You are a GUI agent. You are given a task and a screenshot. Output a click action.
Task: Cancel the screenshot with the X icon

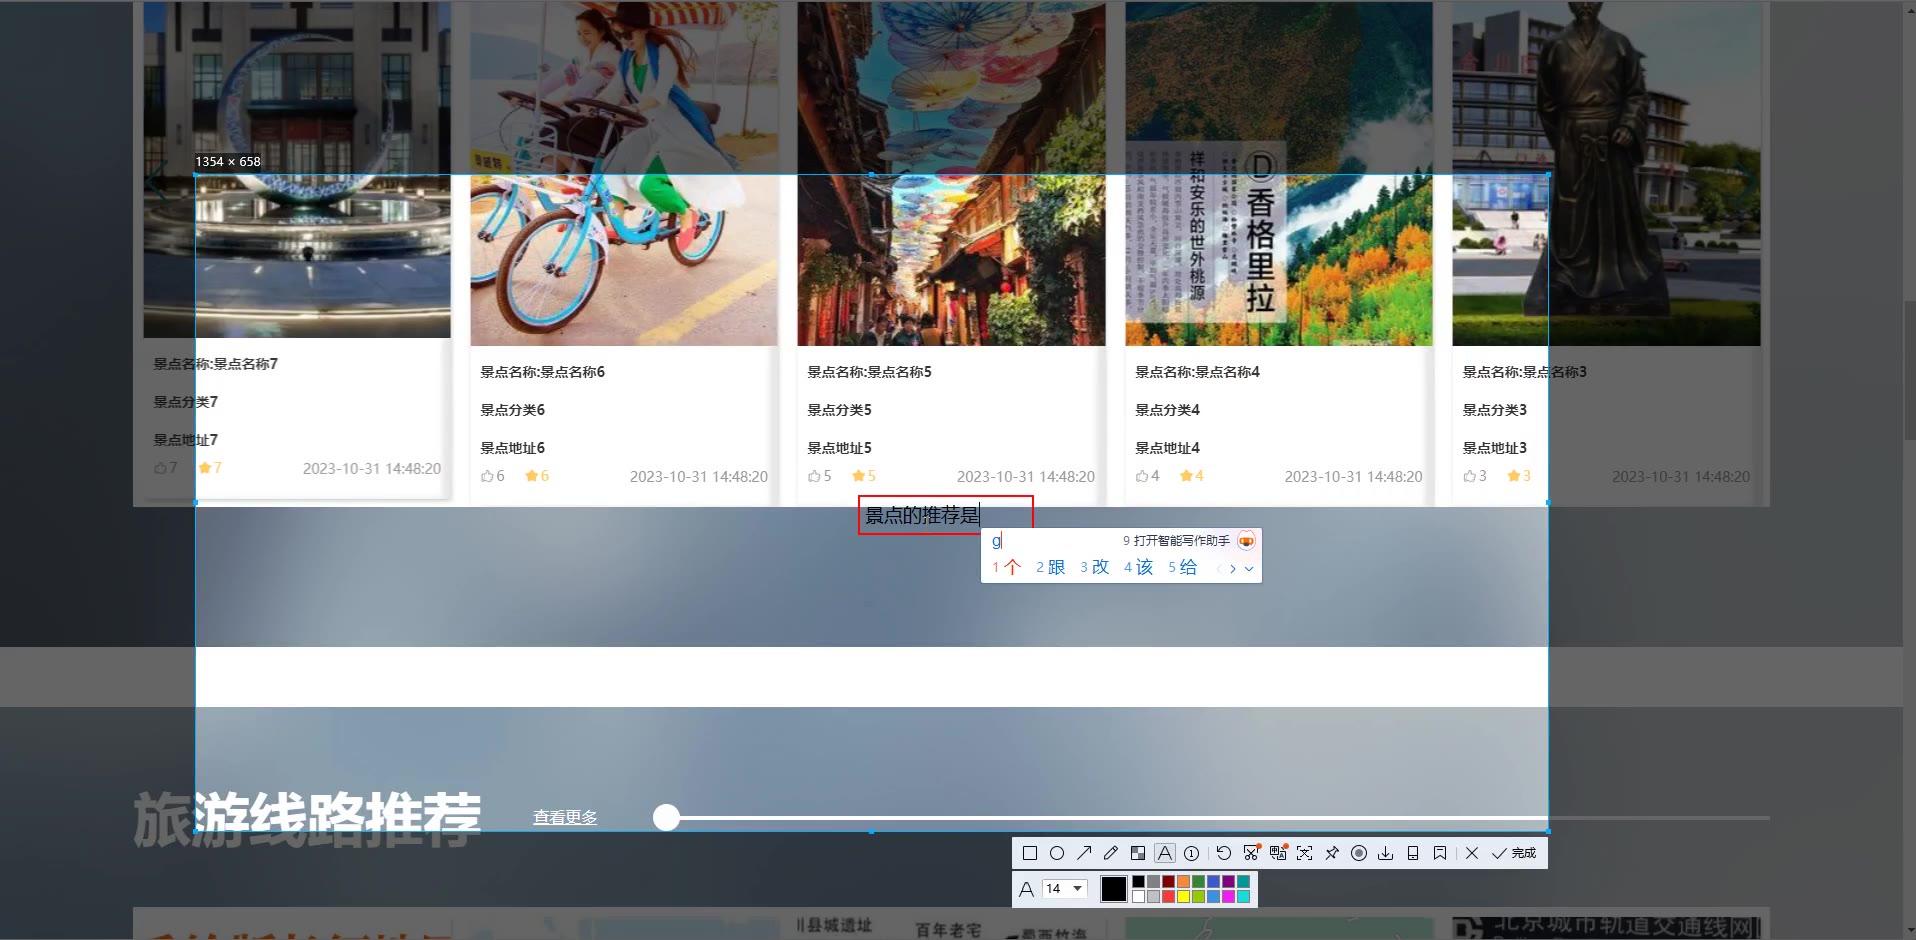(x=1472, y=853)
